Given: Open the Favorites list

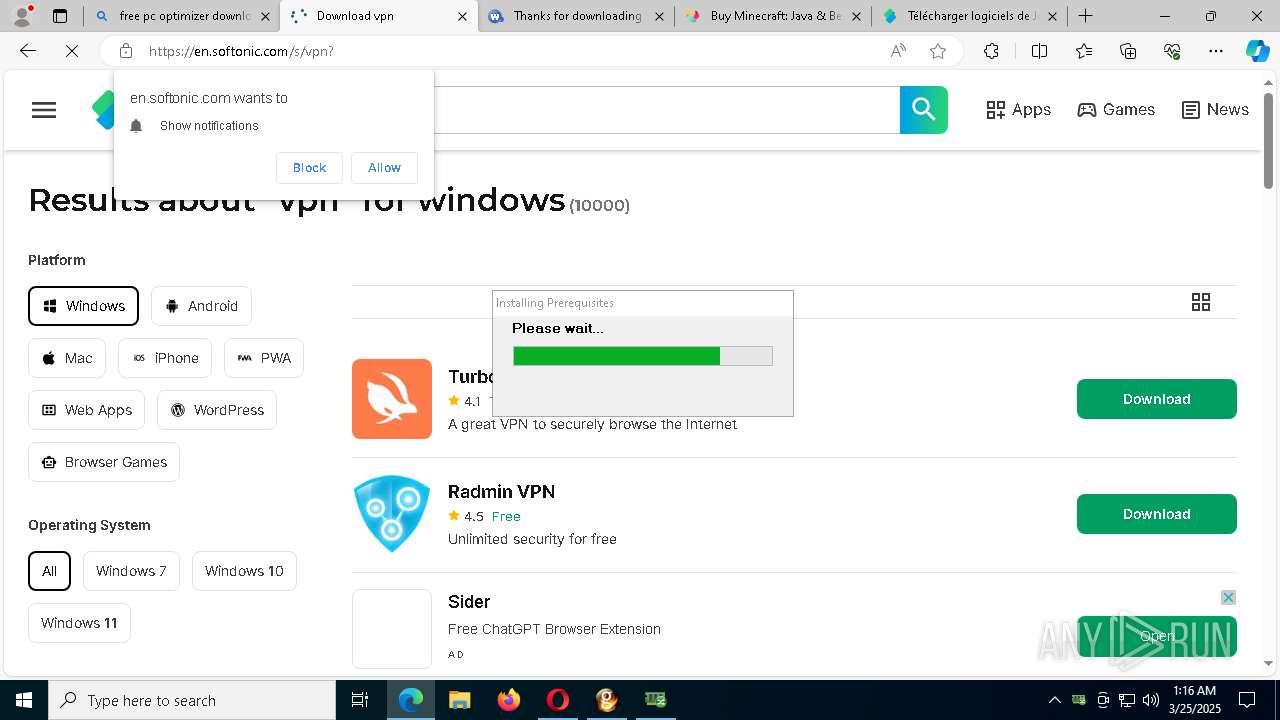Looking at the screenshot, I should click(1084, 51).
